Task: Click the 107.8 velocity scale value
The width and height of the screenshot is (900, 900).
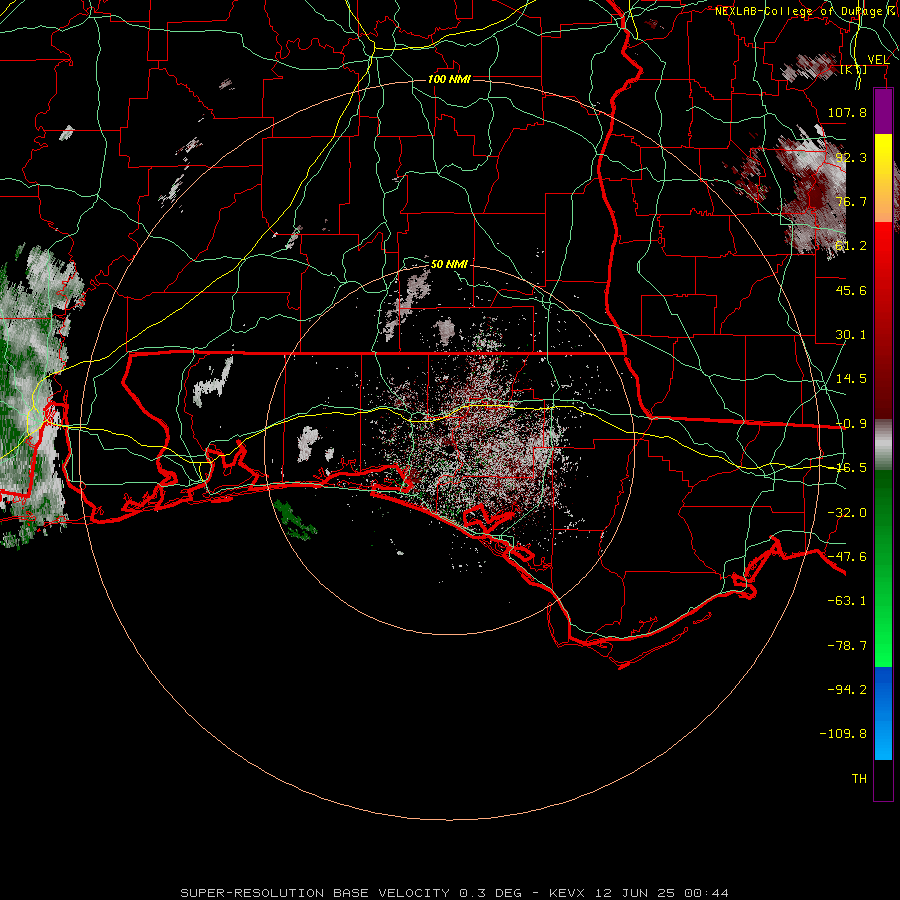Action: (847, 112)
